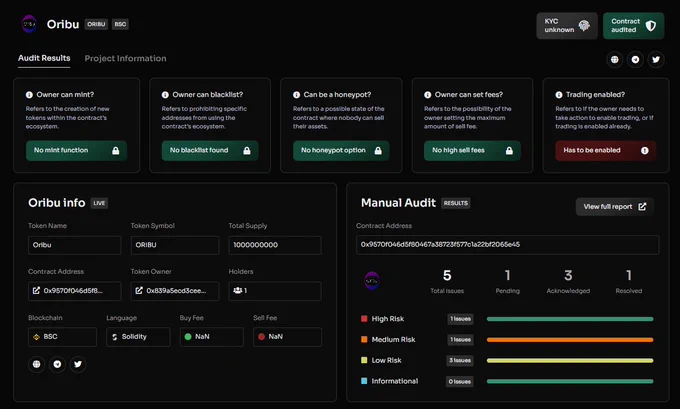Open the website globe icon near the tabs
Screen dimensions: 680x409
615,59
